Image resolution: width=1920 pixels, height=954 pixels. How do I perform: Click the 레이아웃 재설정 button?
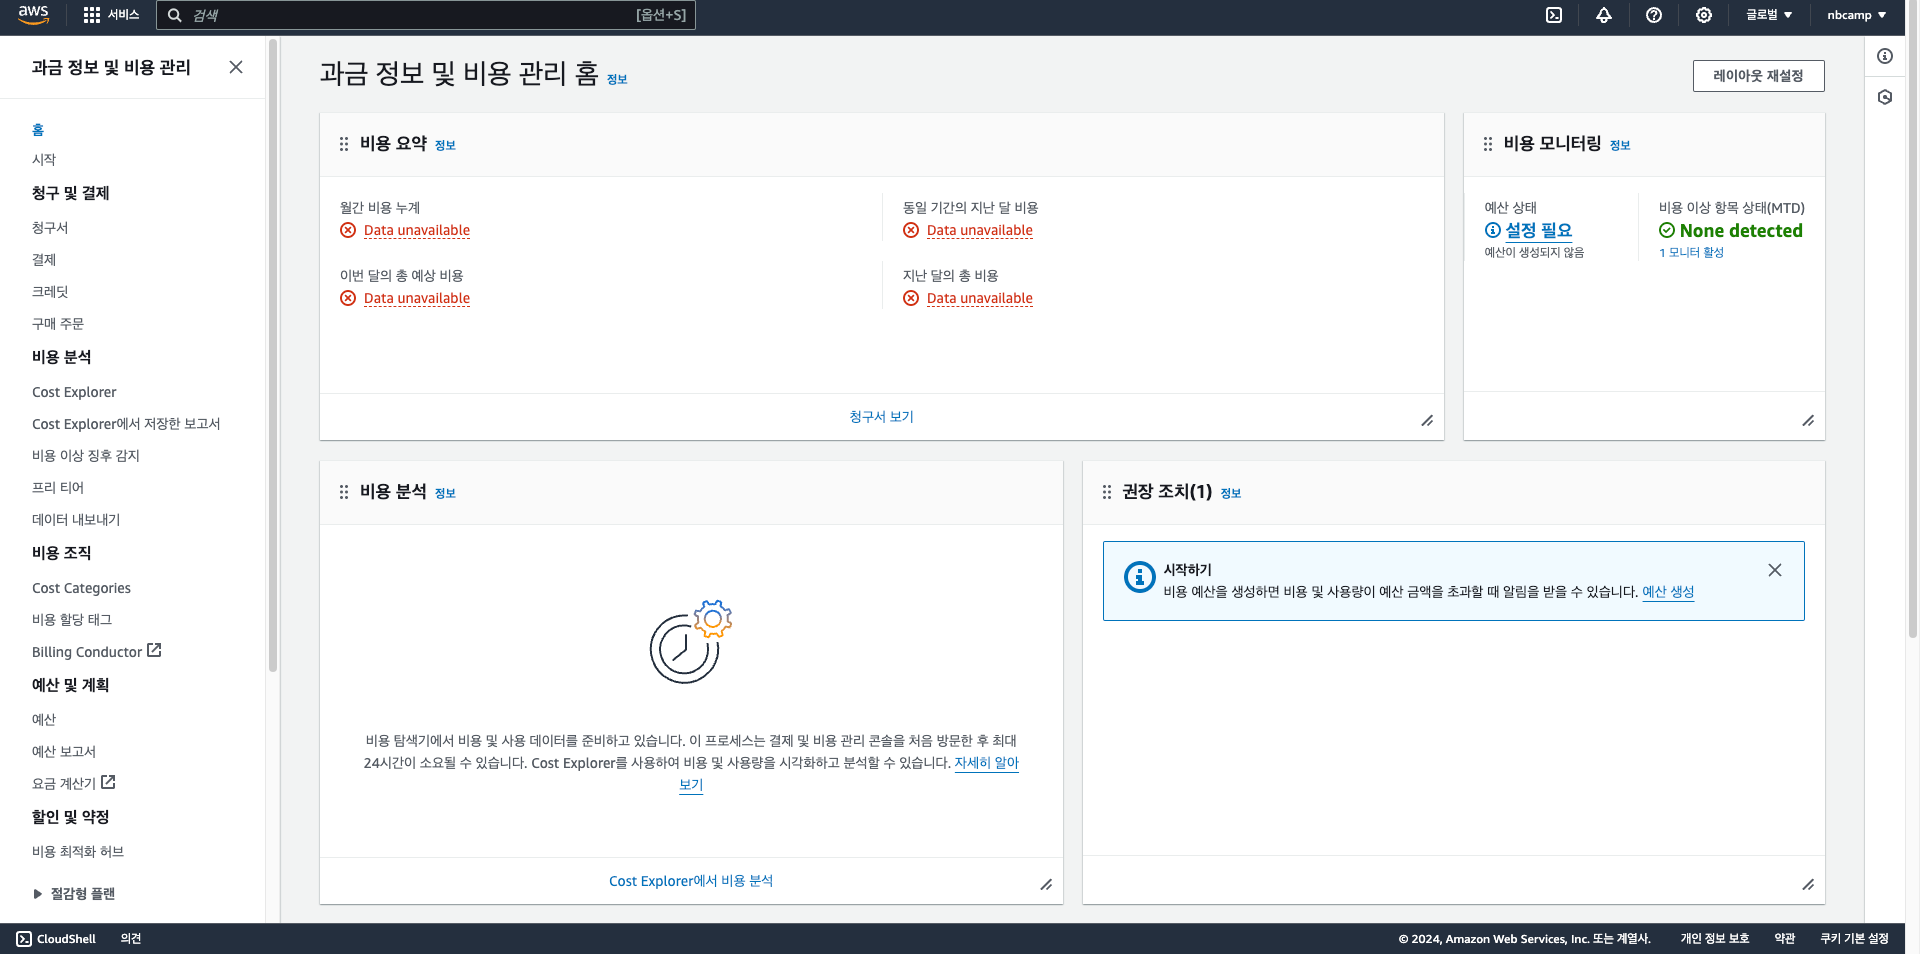(1758, 76)
